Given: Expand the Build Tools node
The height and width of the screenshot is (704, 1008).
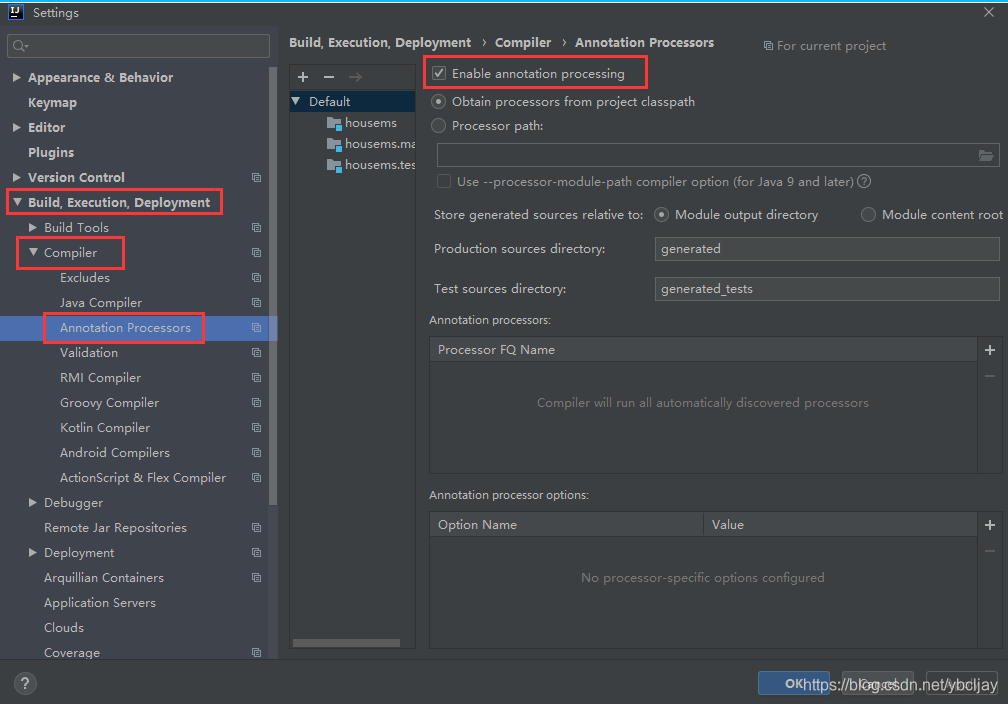Looking at the screenshot, I should (33, 228).
